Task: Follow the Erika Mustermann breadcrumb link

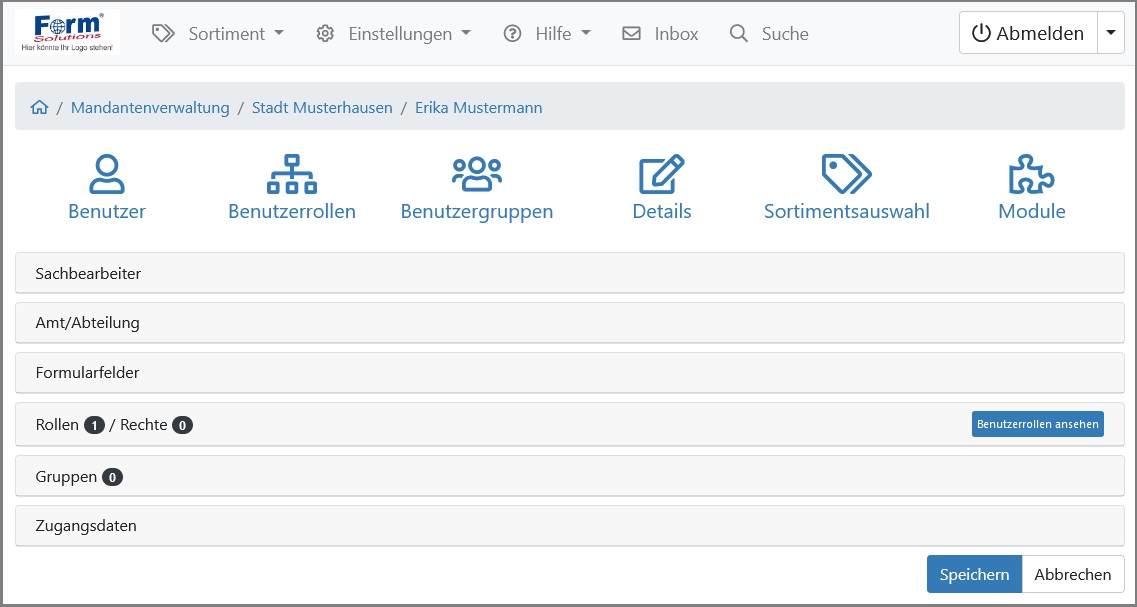Action: pyautogui.click(x=479, y=108)
